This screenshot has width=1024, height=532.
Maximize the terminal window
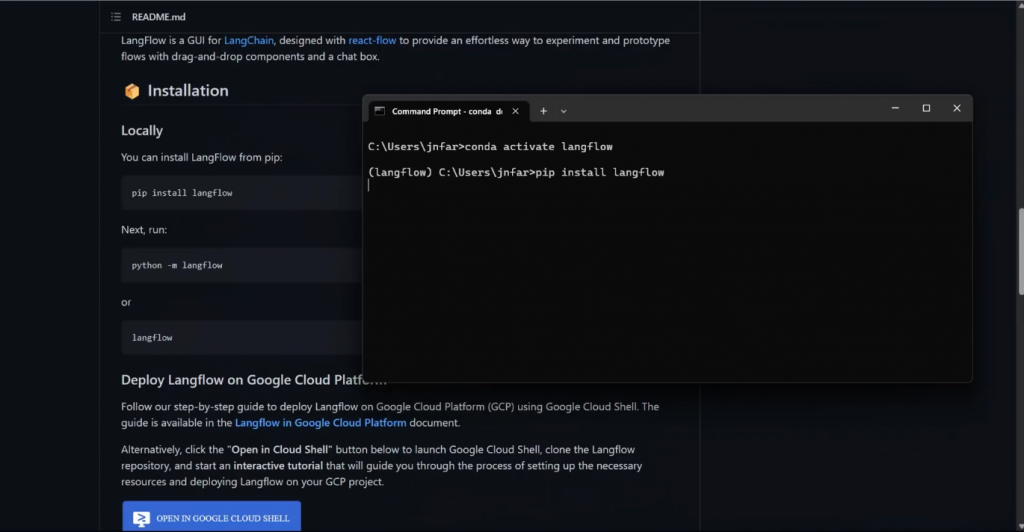[x=926, y=108]
